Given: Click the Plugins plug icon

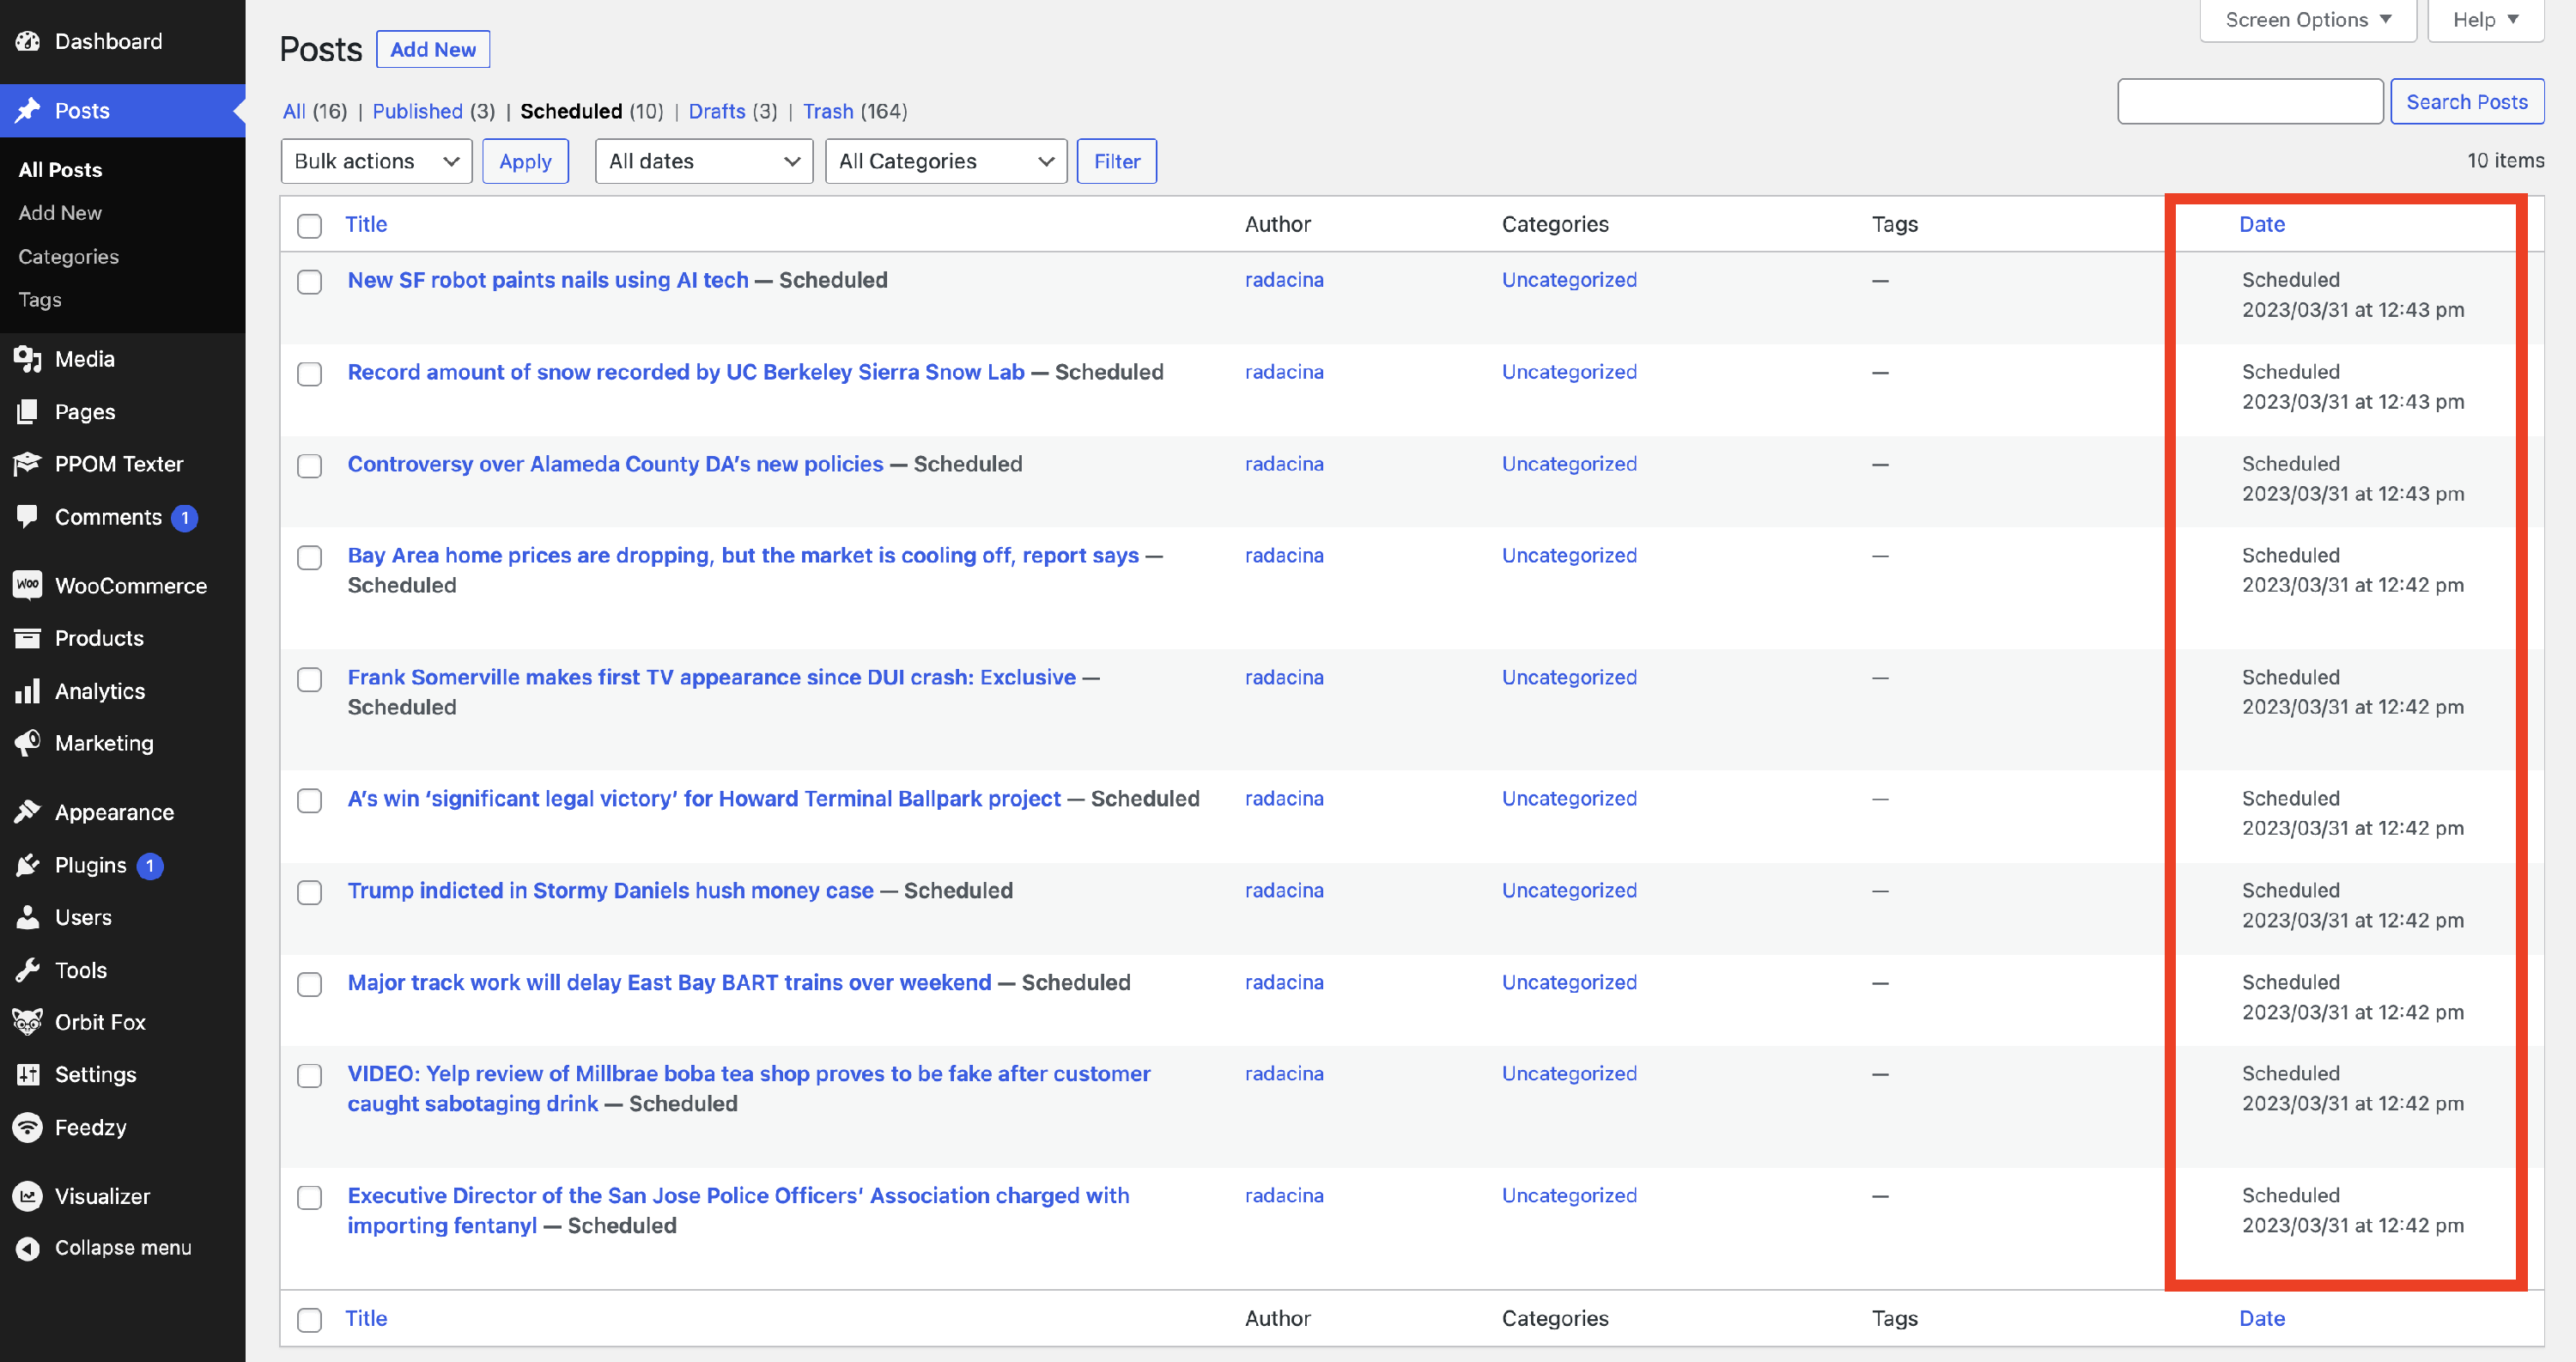Looking at the screenshot, I should 27,865.
